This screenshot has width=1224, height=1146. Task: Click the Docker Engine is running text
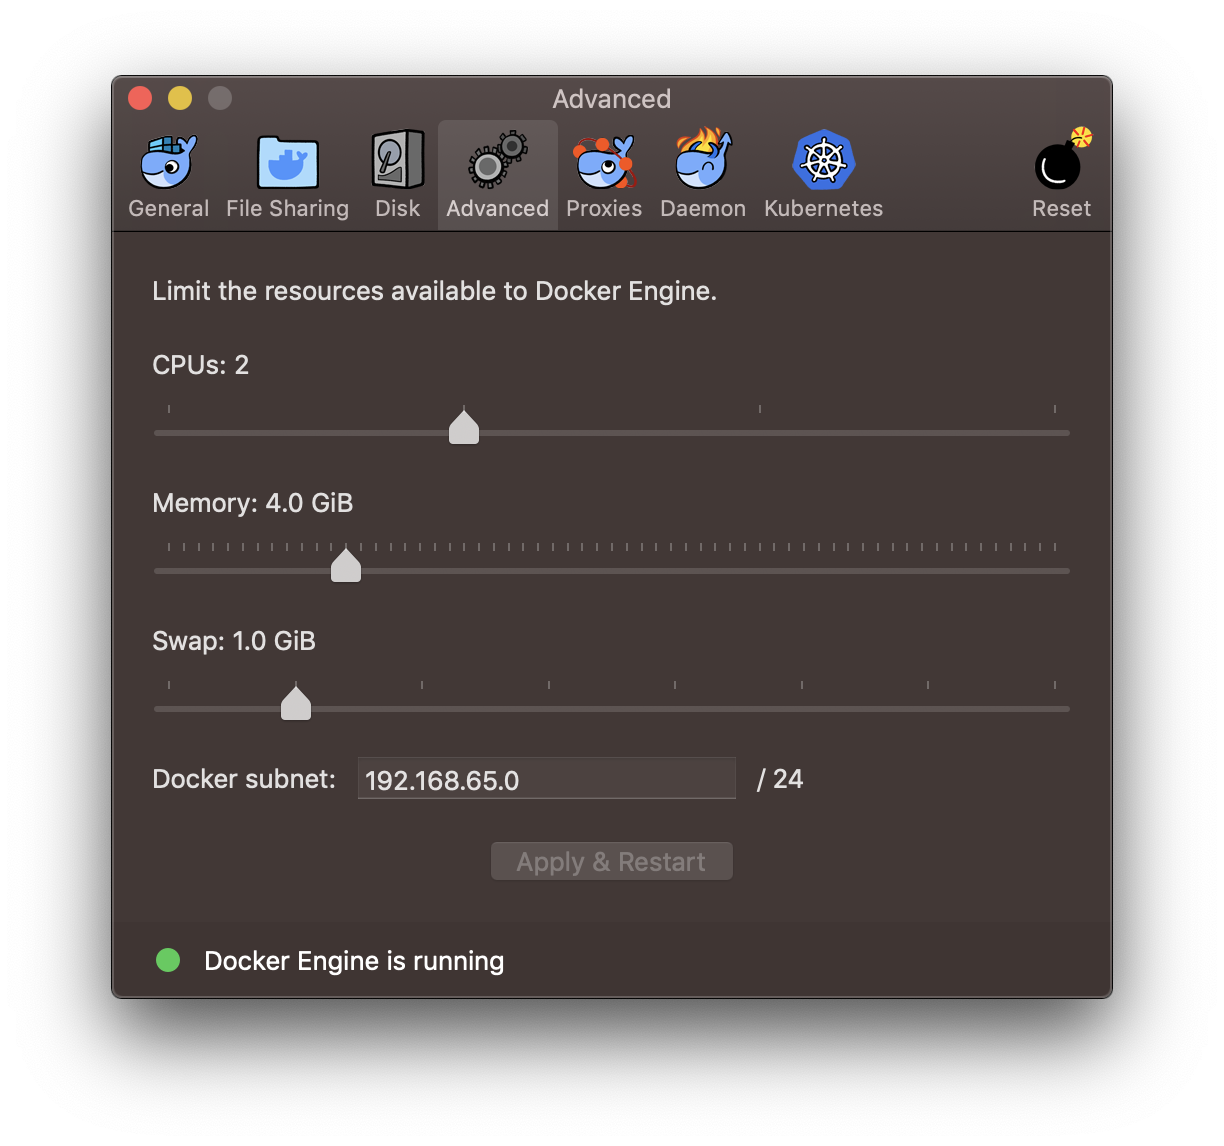coord(354,960)
